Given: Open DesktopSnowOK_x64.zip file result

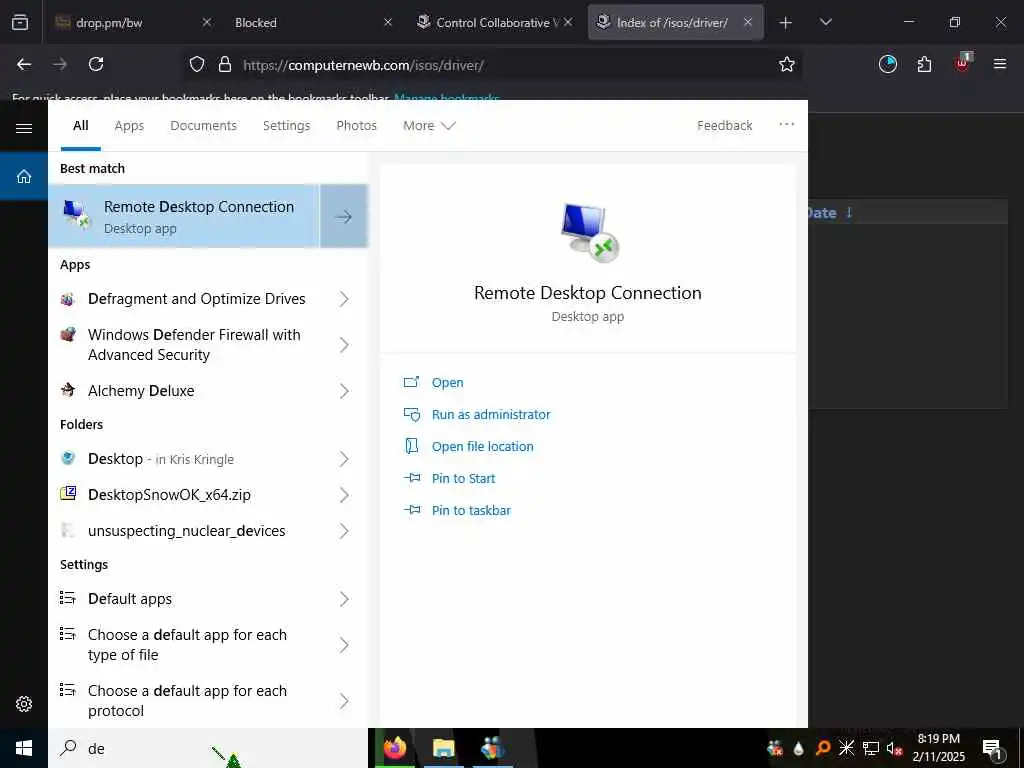Looking at the screenshot, I should point(169,495).
